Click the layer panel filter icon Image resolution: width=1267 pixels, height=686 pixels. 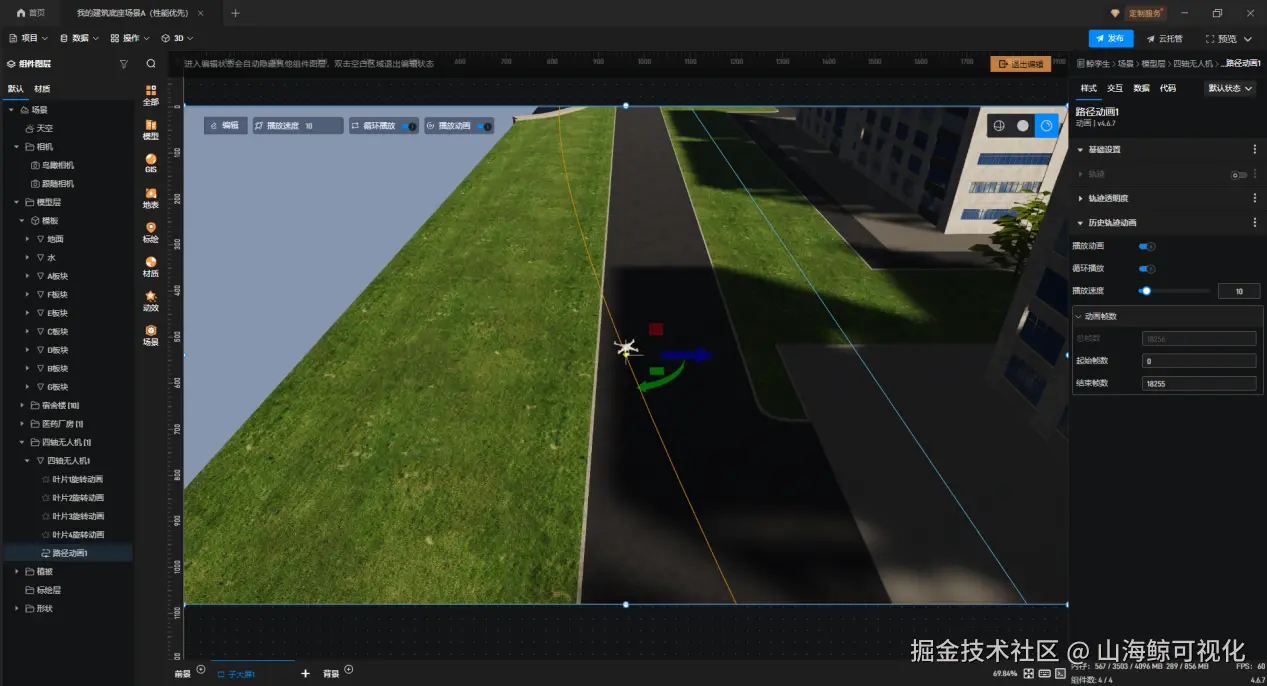(124, 63)
